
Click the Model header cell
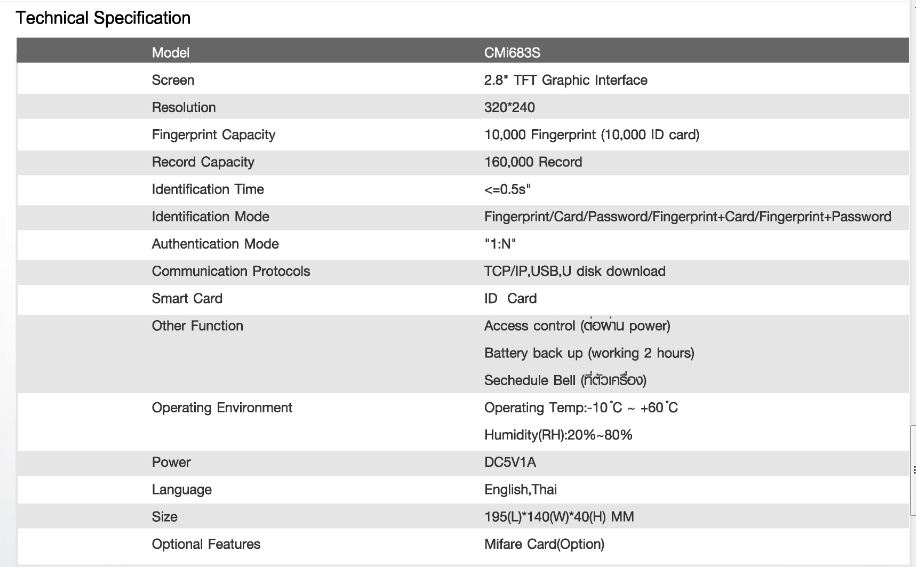[171, 52]
